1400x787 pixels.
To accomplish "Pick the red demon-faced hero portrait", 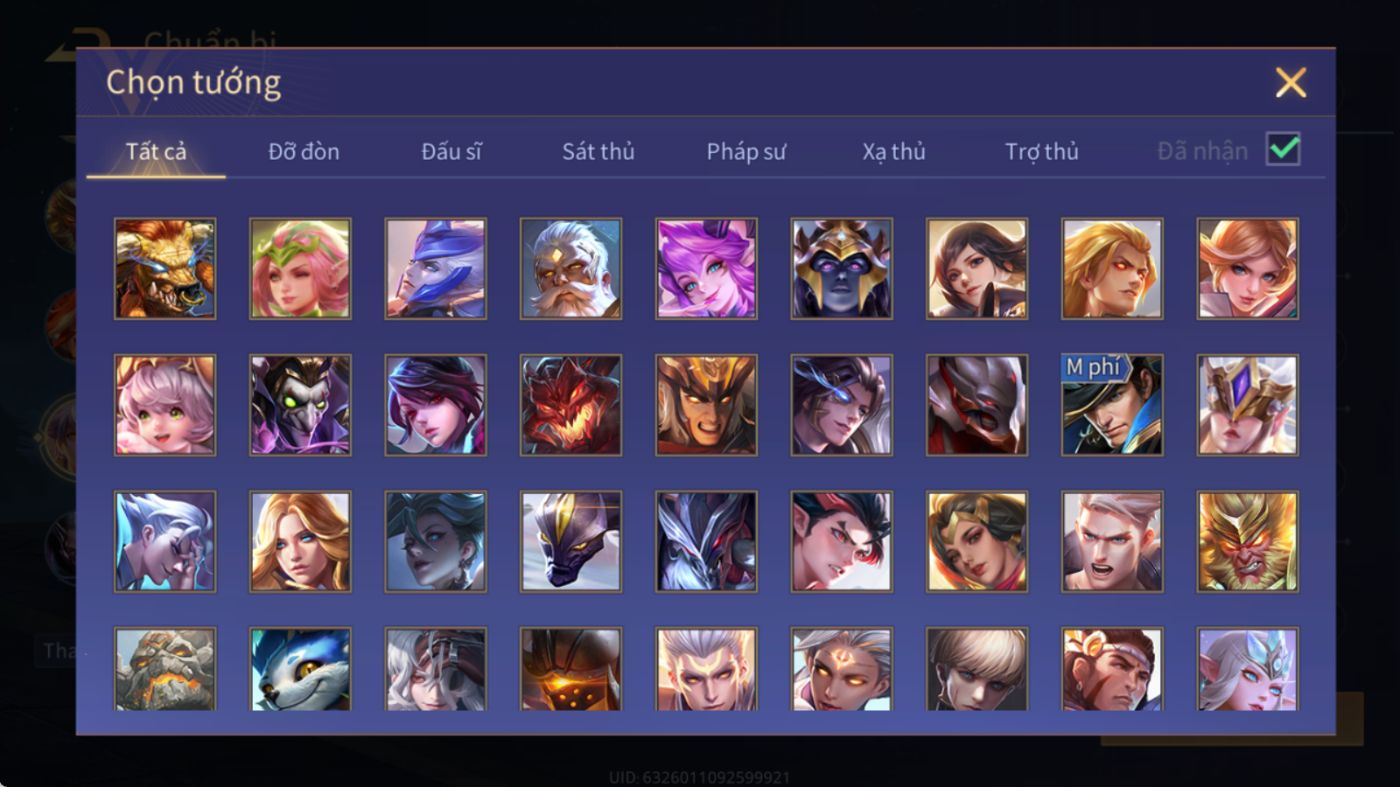I will [571, 405].
